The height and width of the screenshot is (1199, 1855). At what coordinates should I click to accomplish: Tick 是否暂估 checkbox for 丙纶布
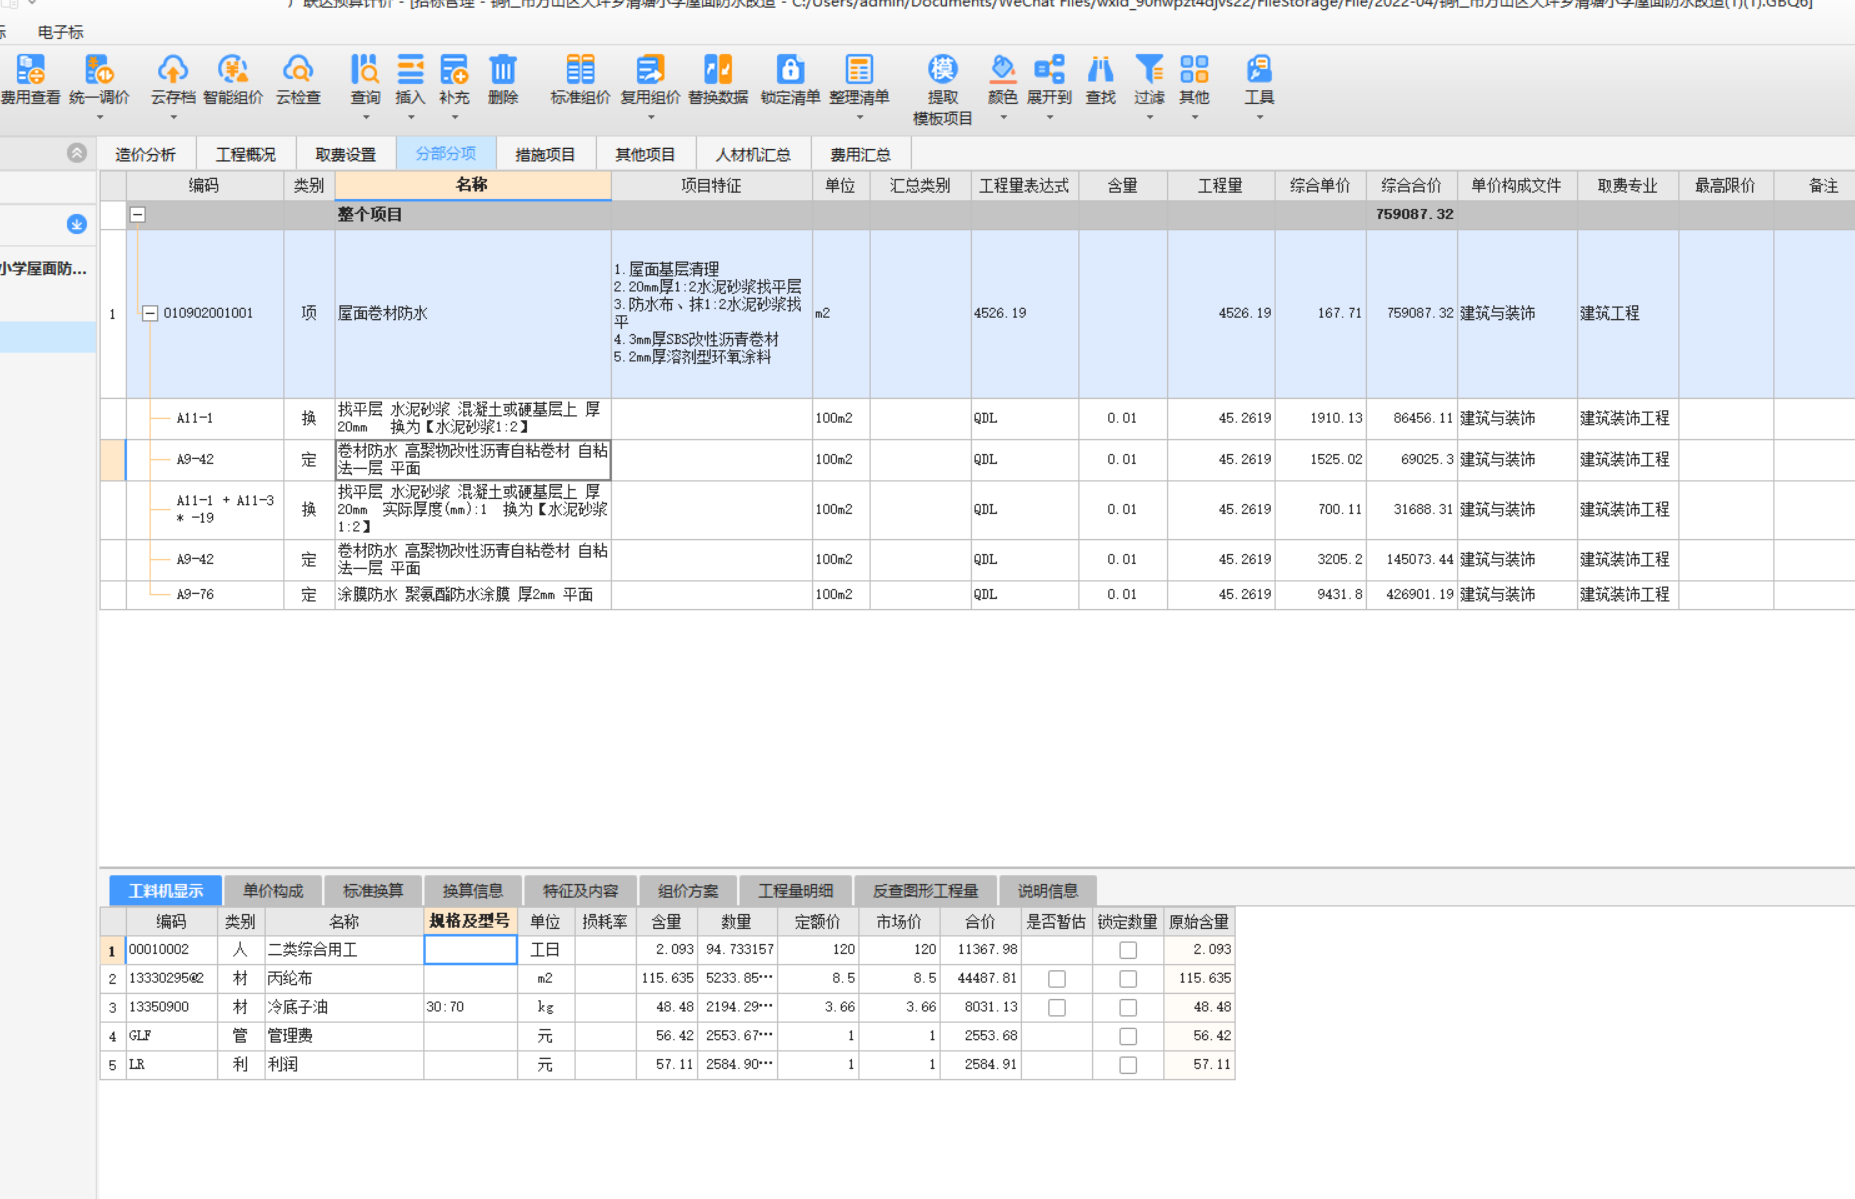click(1057, 979)
